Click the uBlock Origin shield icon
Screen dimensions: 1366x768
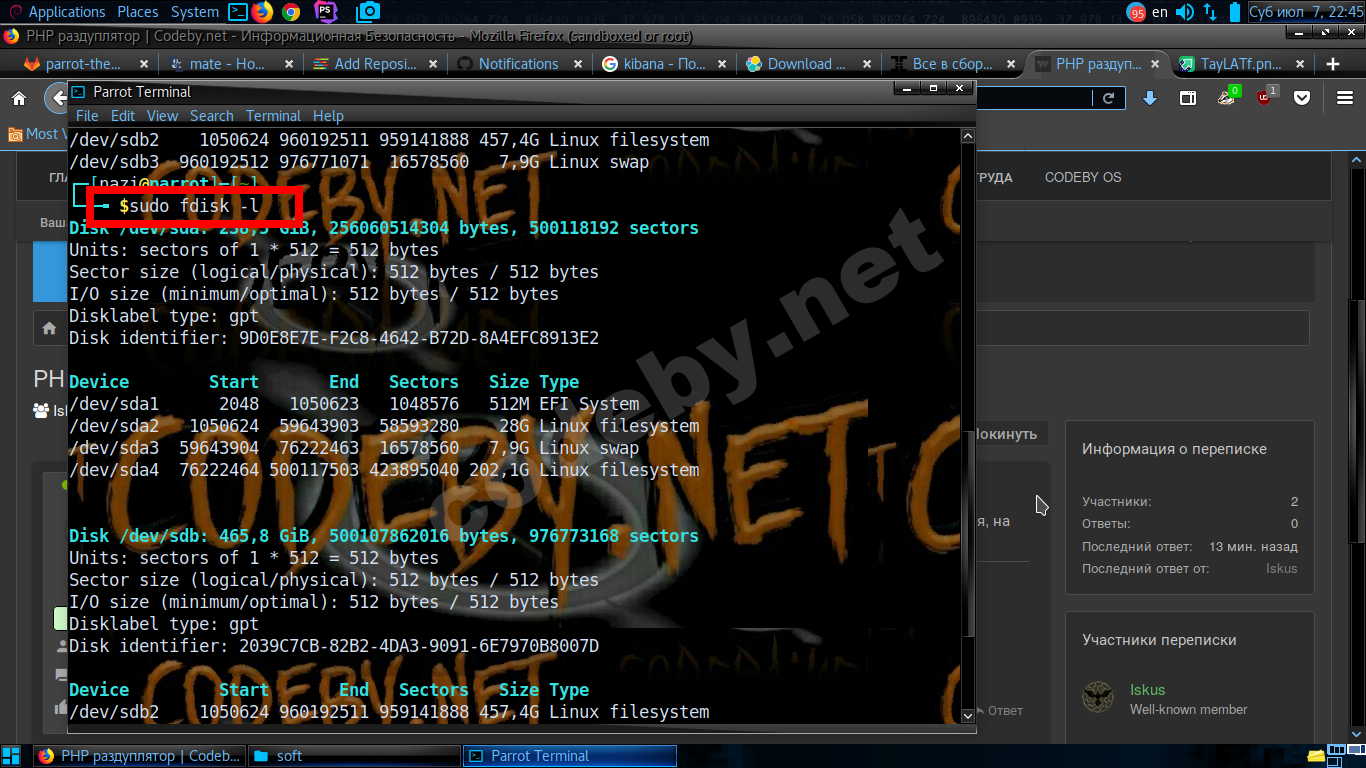[x=1265, y=98]
